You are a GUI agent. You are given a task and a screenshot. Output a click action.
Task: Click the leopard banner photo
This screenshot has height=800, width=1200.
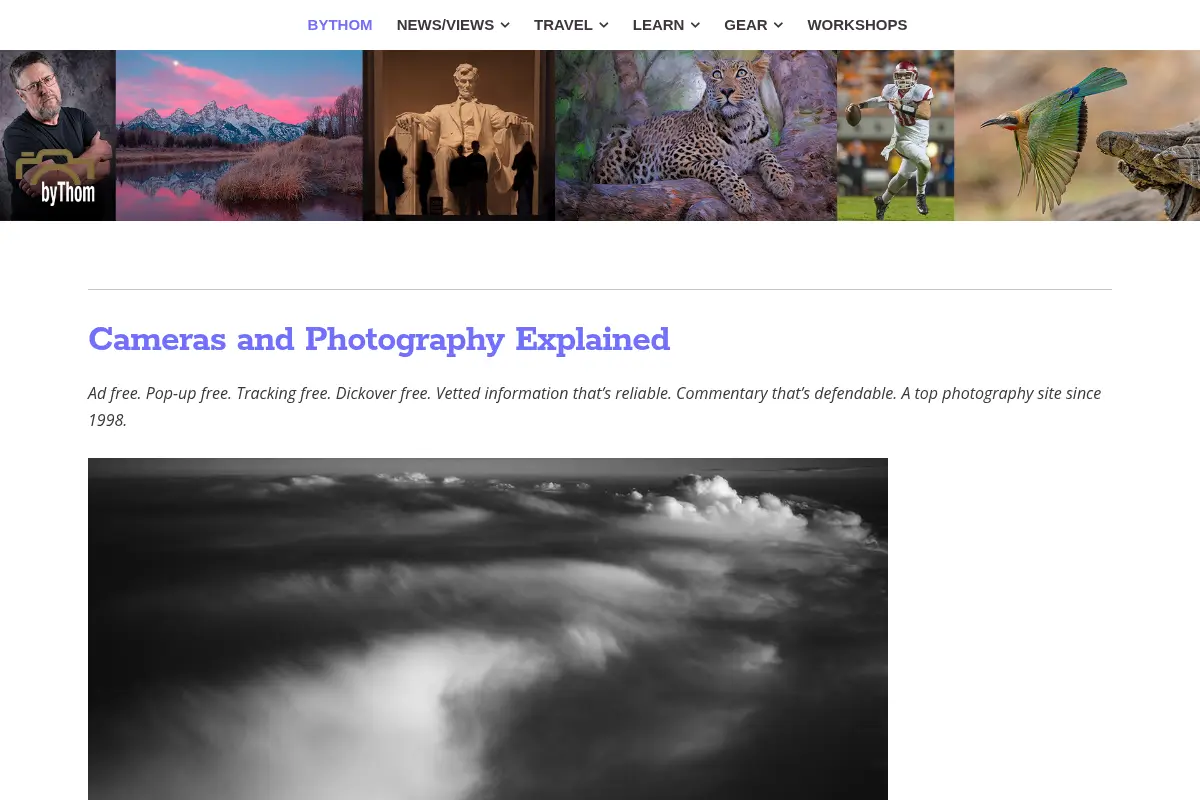(696, 135)
